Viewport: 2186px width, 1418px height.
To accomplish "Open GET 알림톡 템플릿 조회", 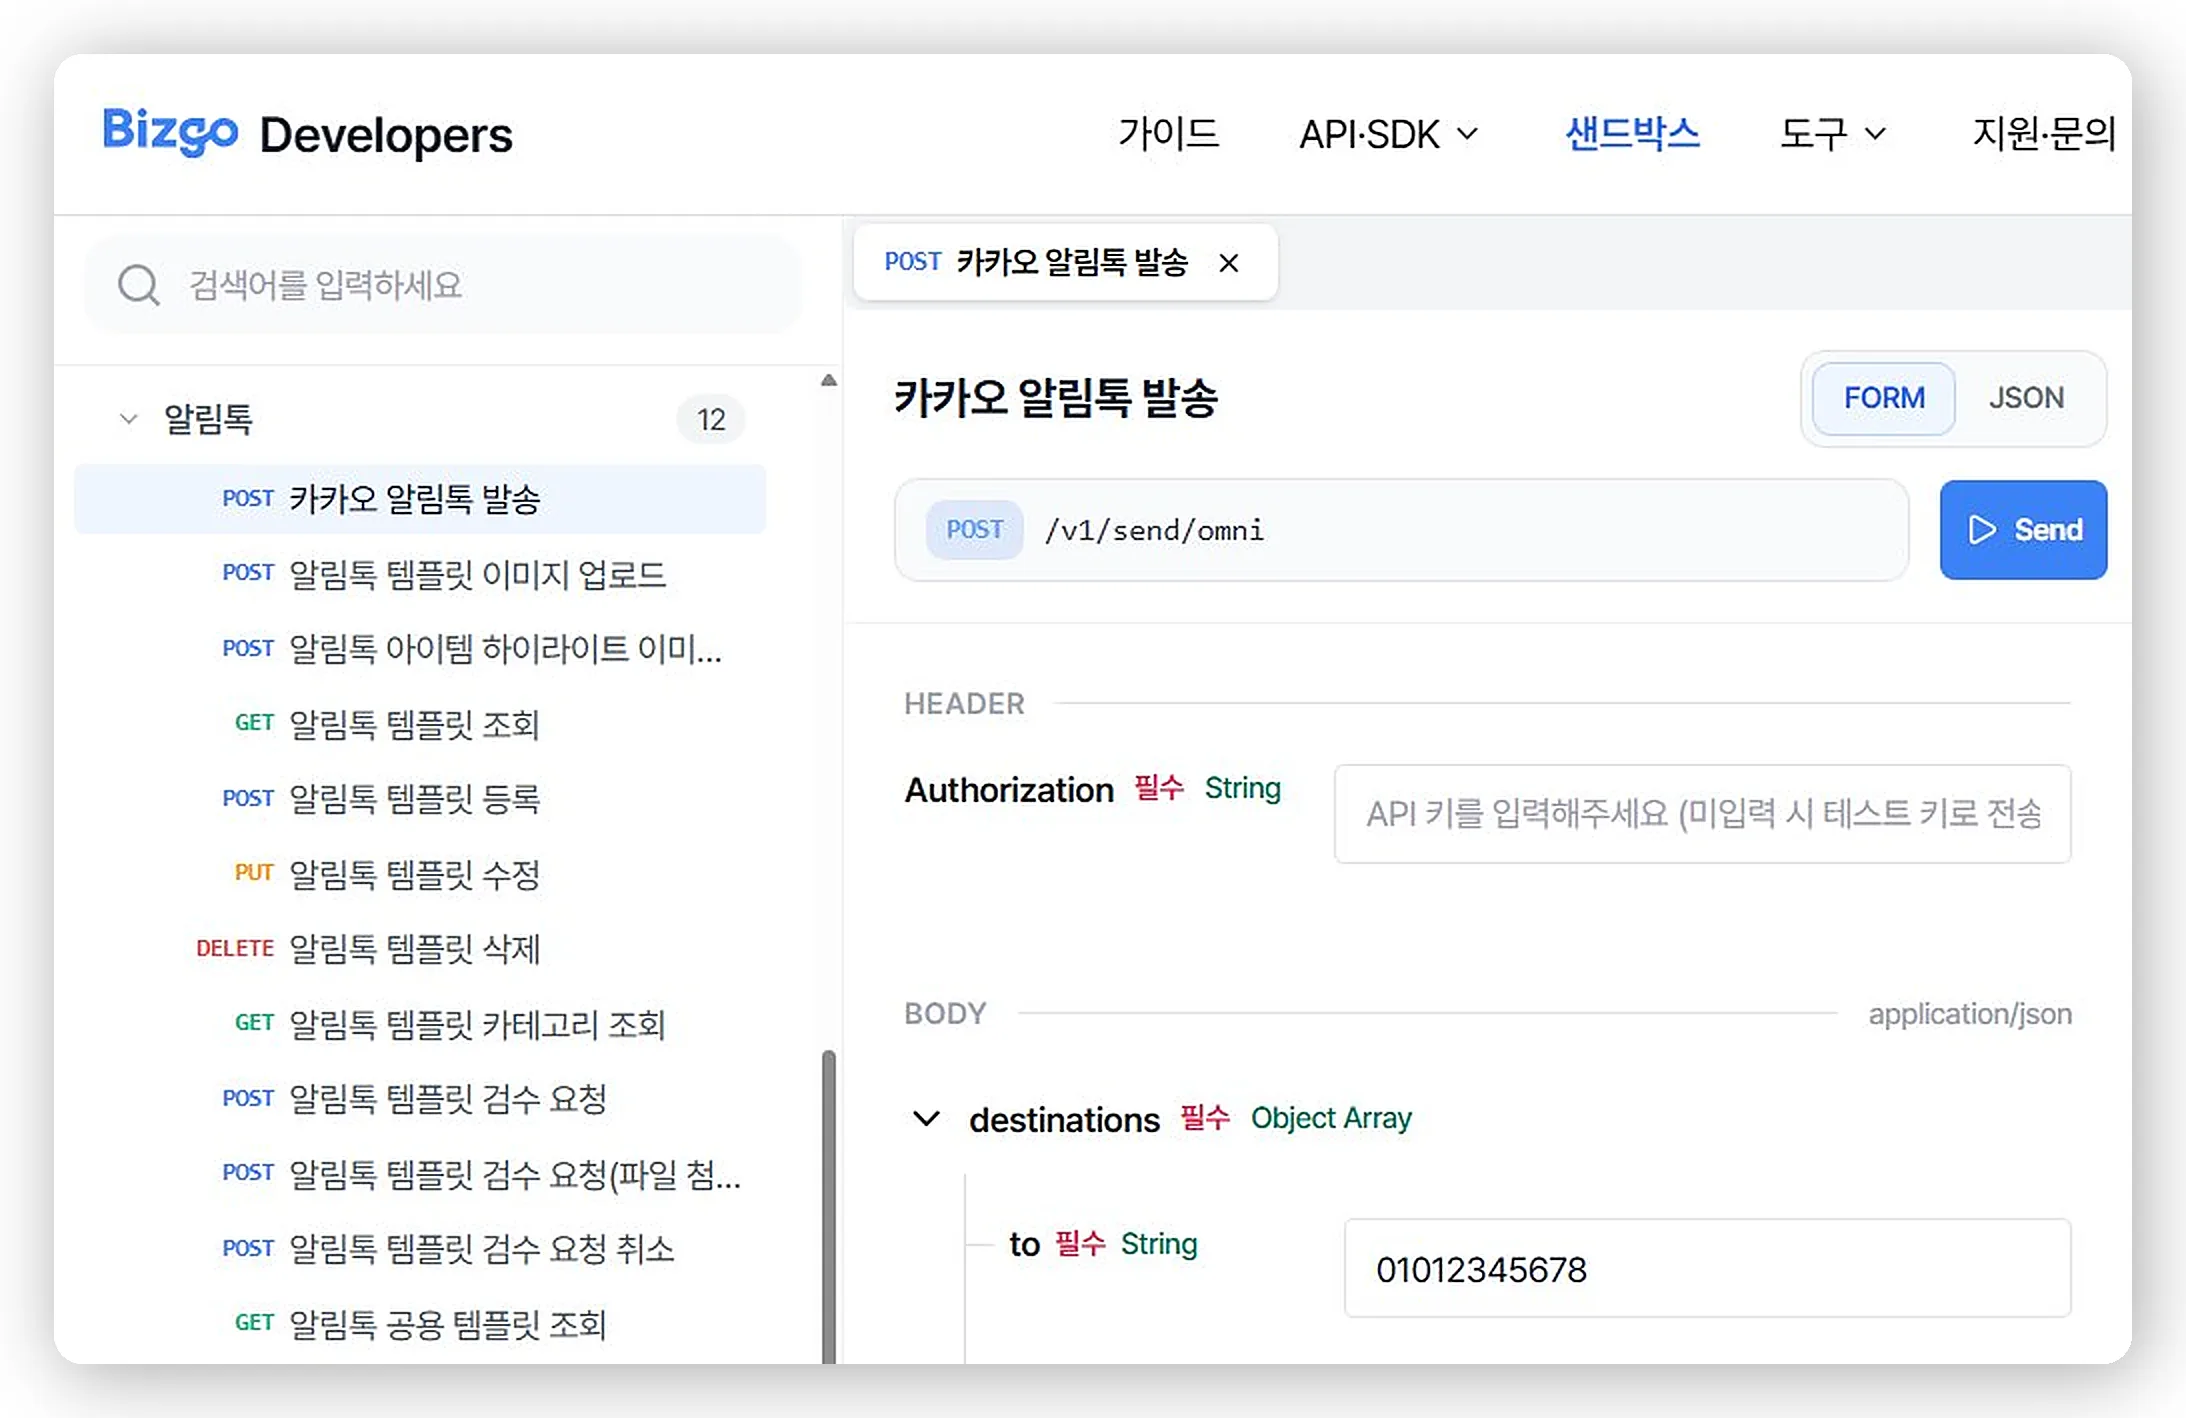I will point(420,724).
